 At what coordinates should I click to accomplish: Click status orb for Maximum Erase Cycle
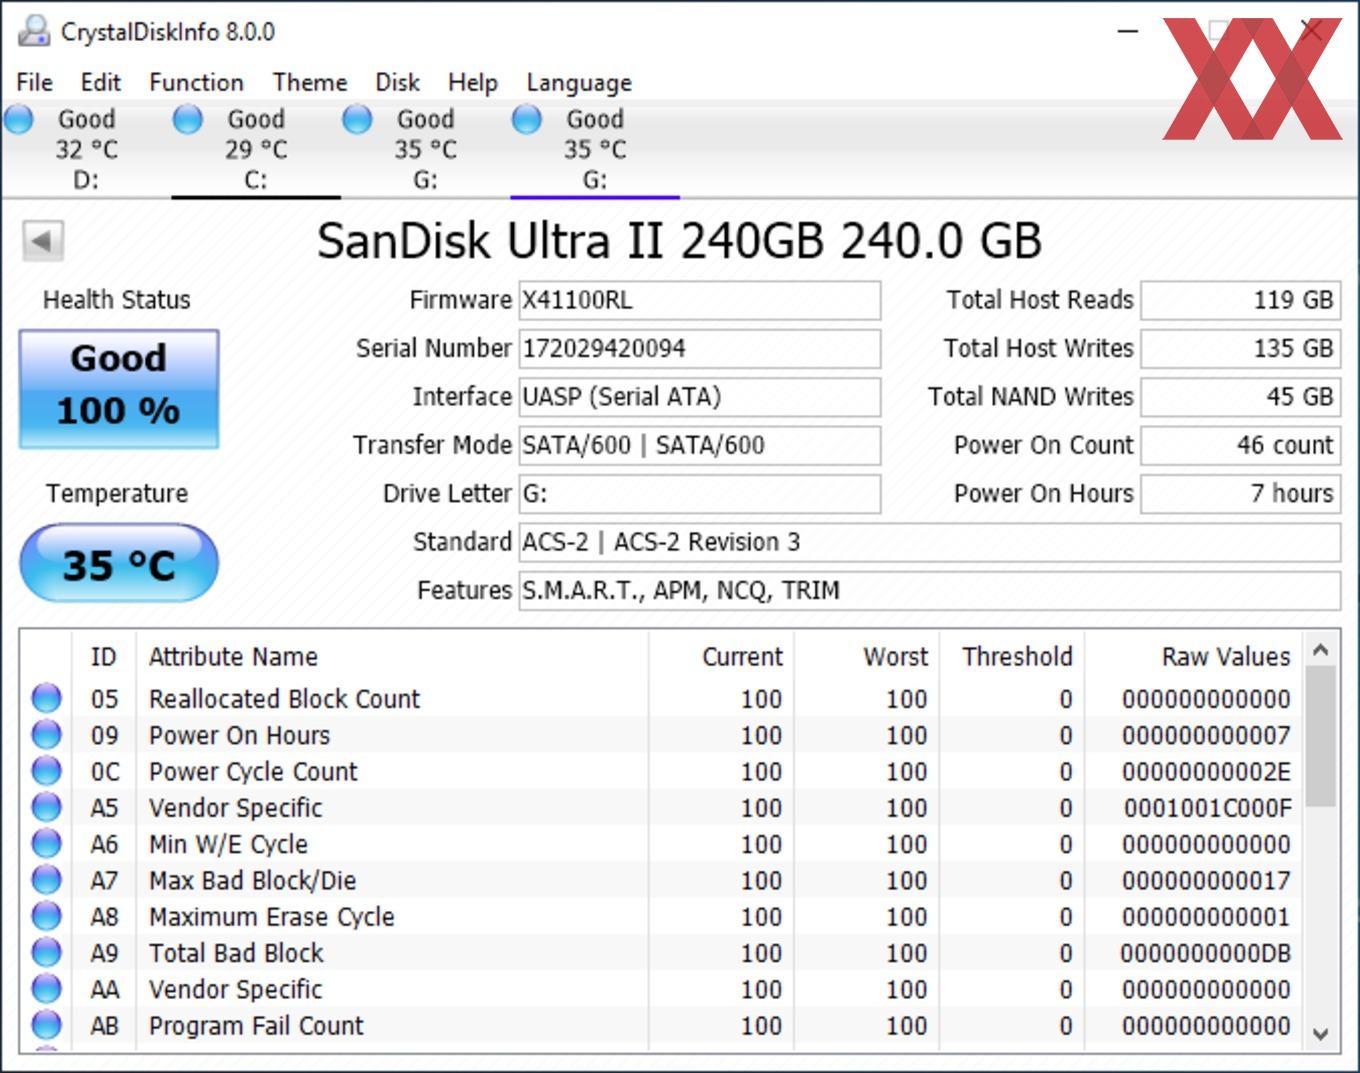pos(46,916)
